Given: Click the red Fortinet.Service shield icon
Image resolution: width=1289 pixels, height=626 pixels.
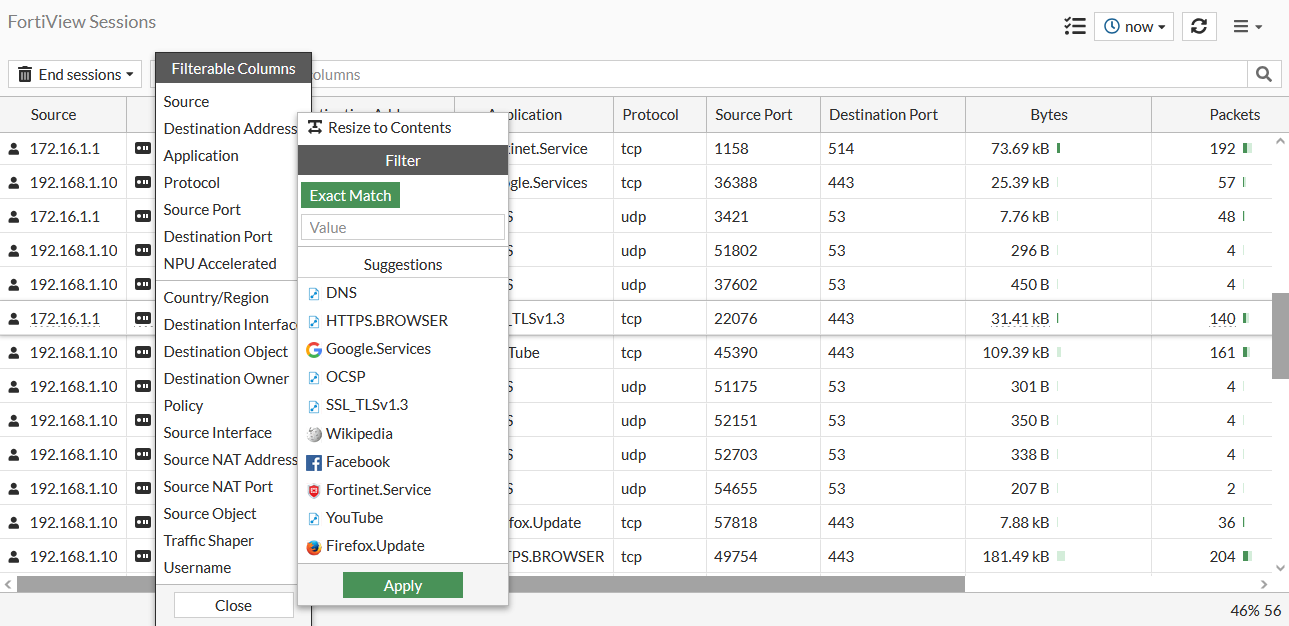Looking at the screenshot, I should point(311,489).
